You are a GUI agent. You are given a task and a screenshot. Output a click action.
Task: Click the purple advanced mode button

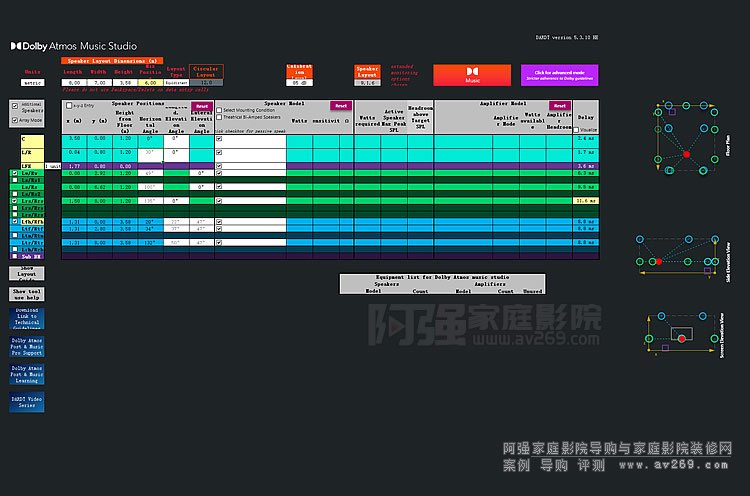tap(559, 76)
